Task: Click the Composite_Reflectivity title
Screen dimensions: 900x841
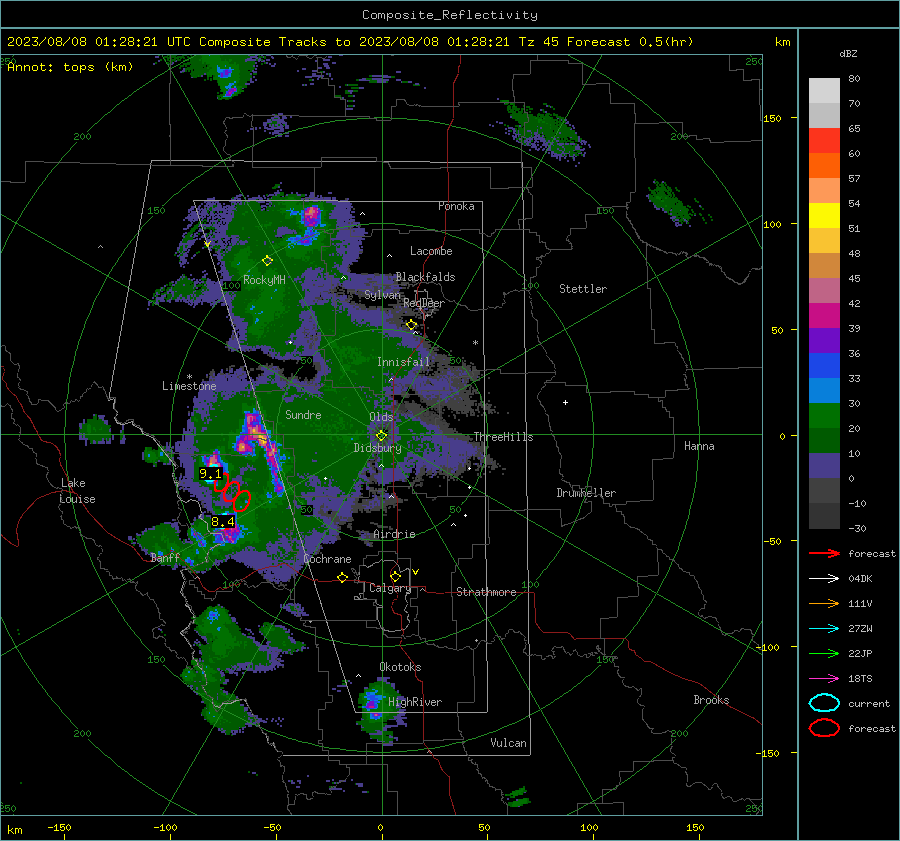Action: 449,15
